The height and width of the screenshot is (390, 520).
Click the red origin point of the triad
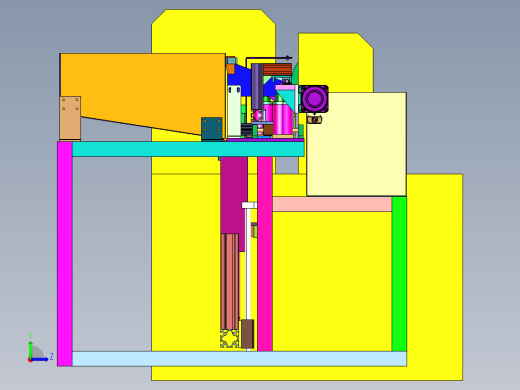(x=30, y=360)
